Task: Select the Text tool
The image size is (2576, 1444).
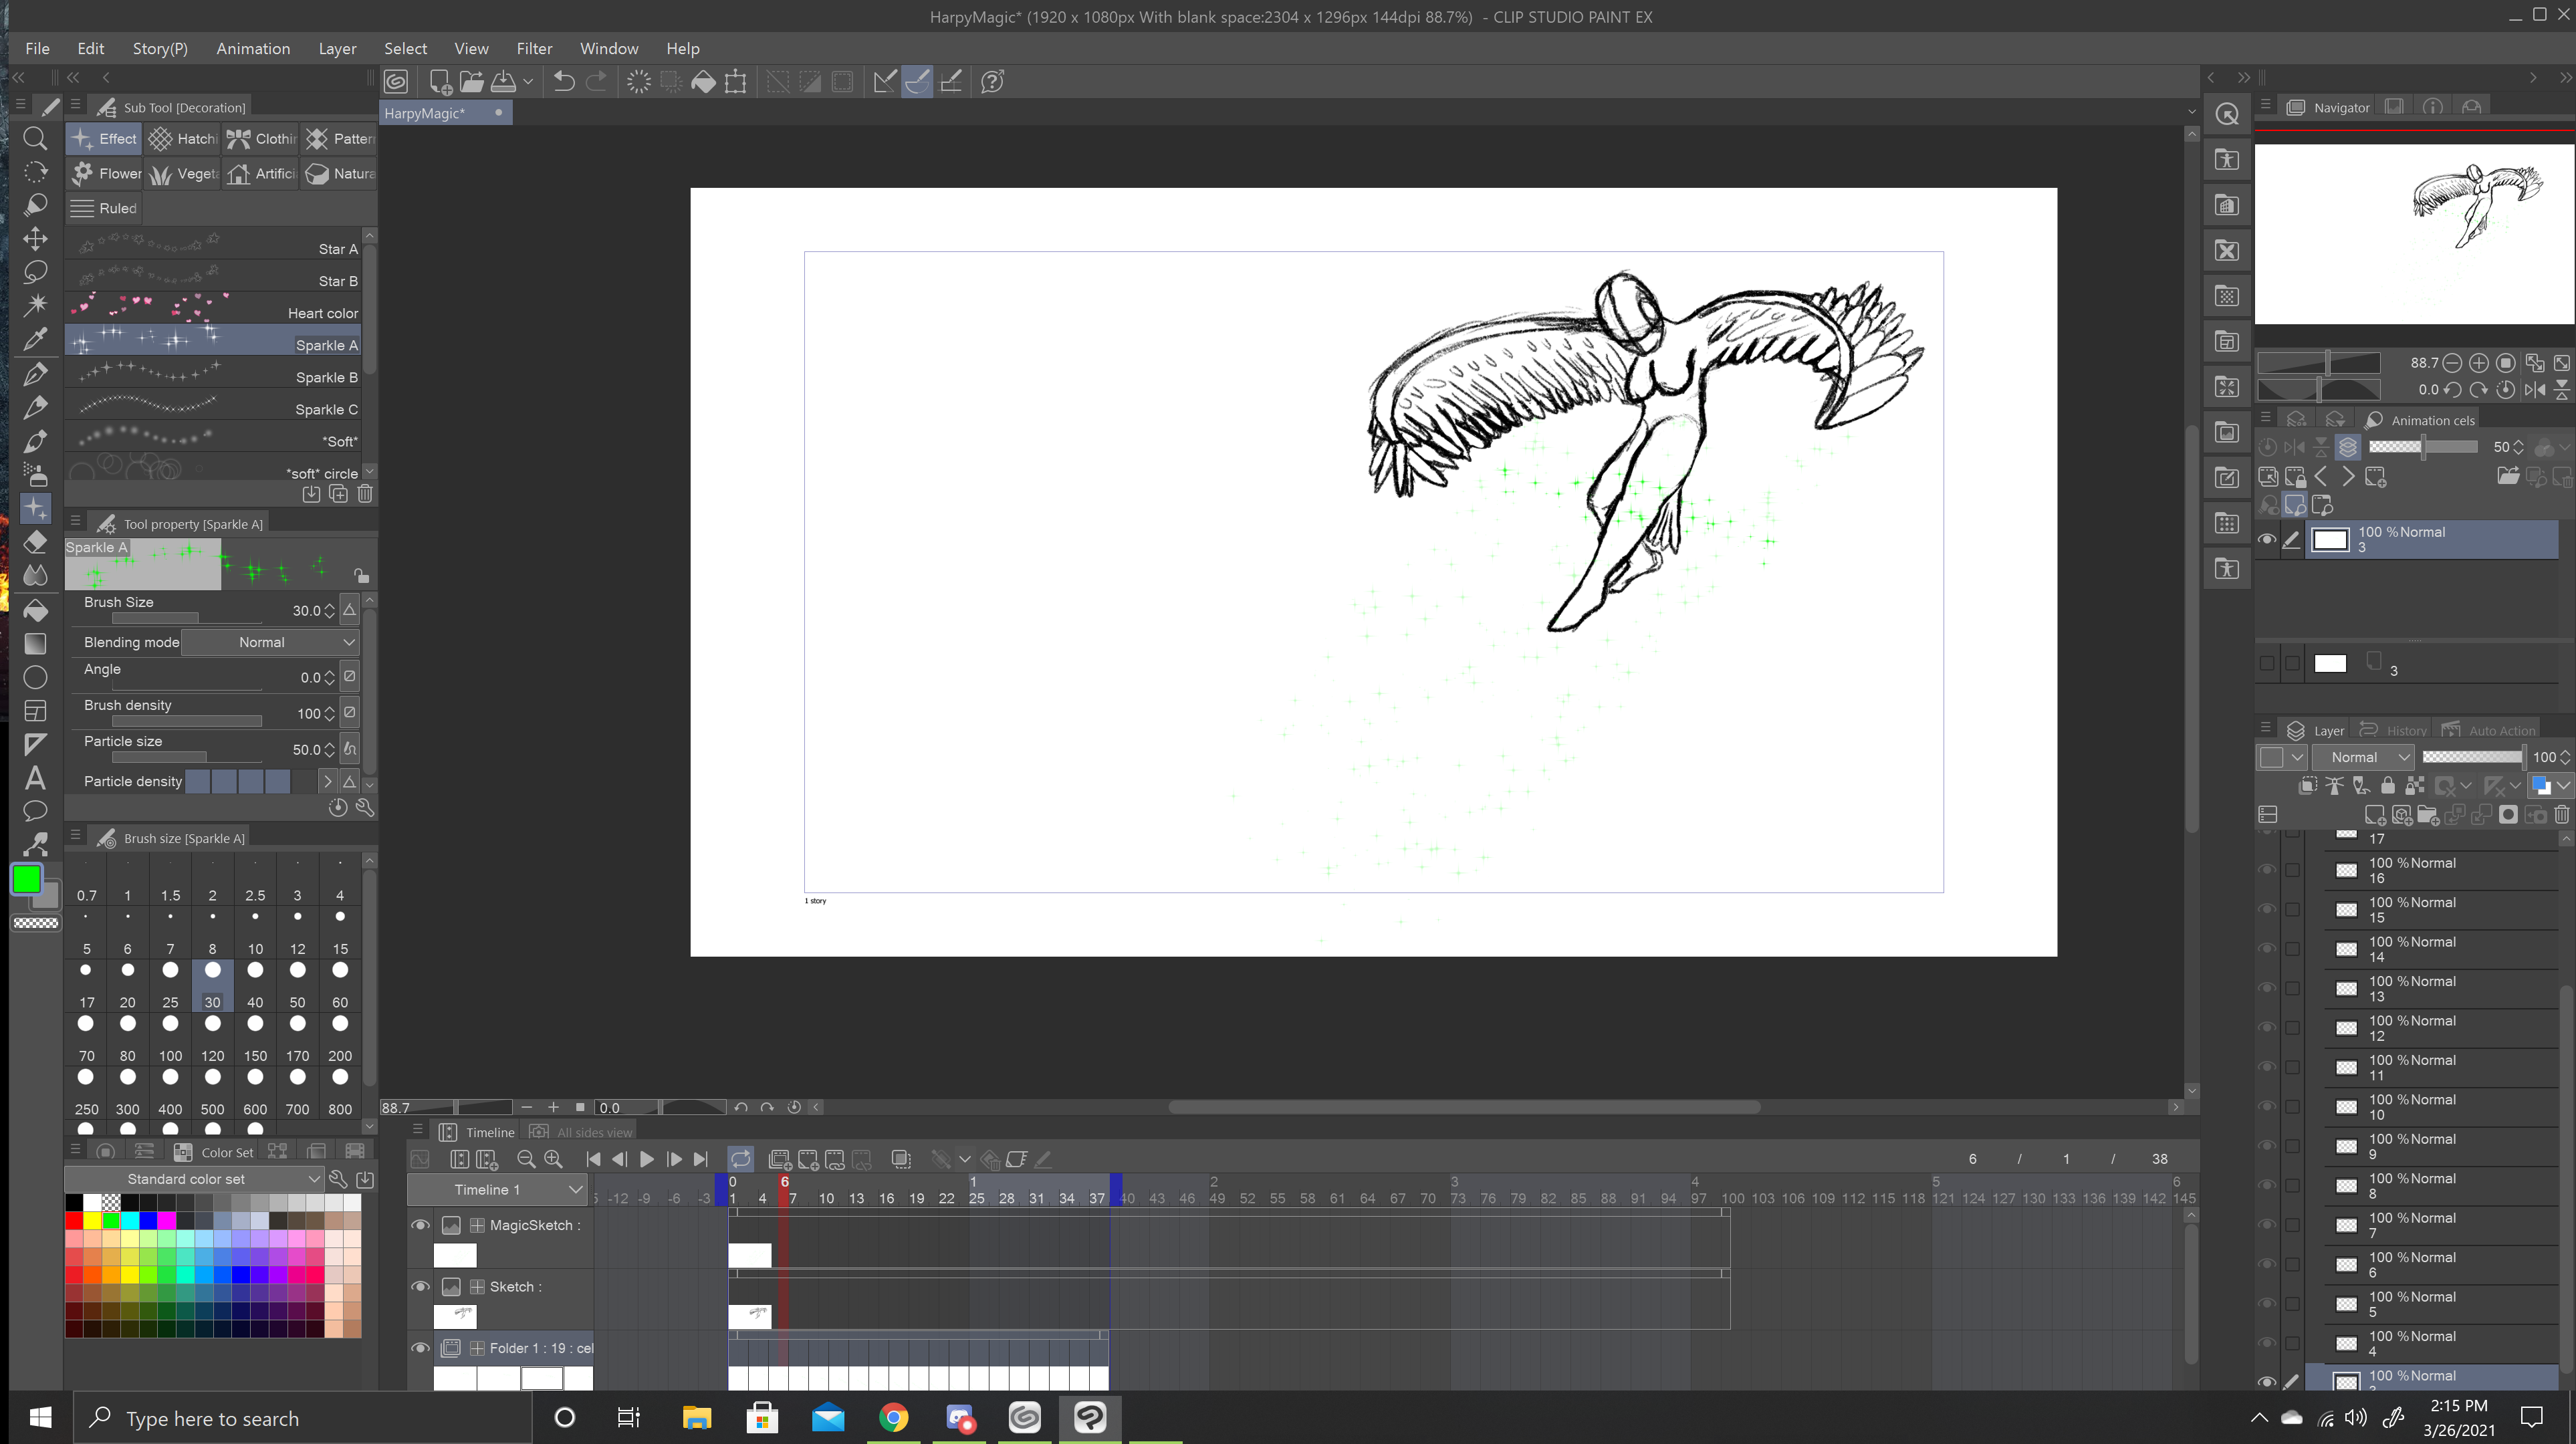Action: point(35,777)
